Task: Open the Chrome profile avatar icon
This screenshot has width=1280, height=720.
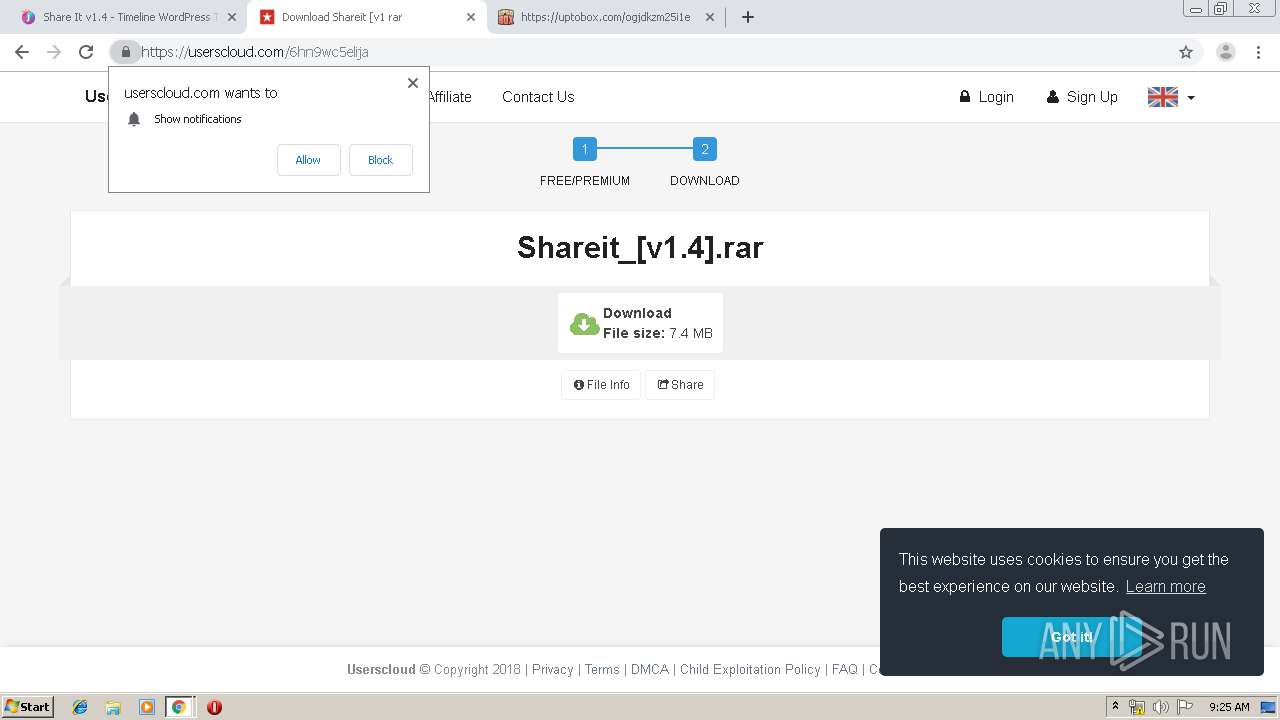Action: tap(1225, 52)
